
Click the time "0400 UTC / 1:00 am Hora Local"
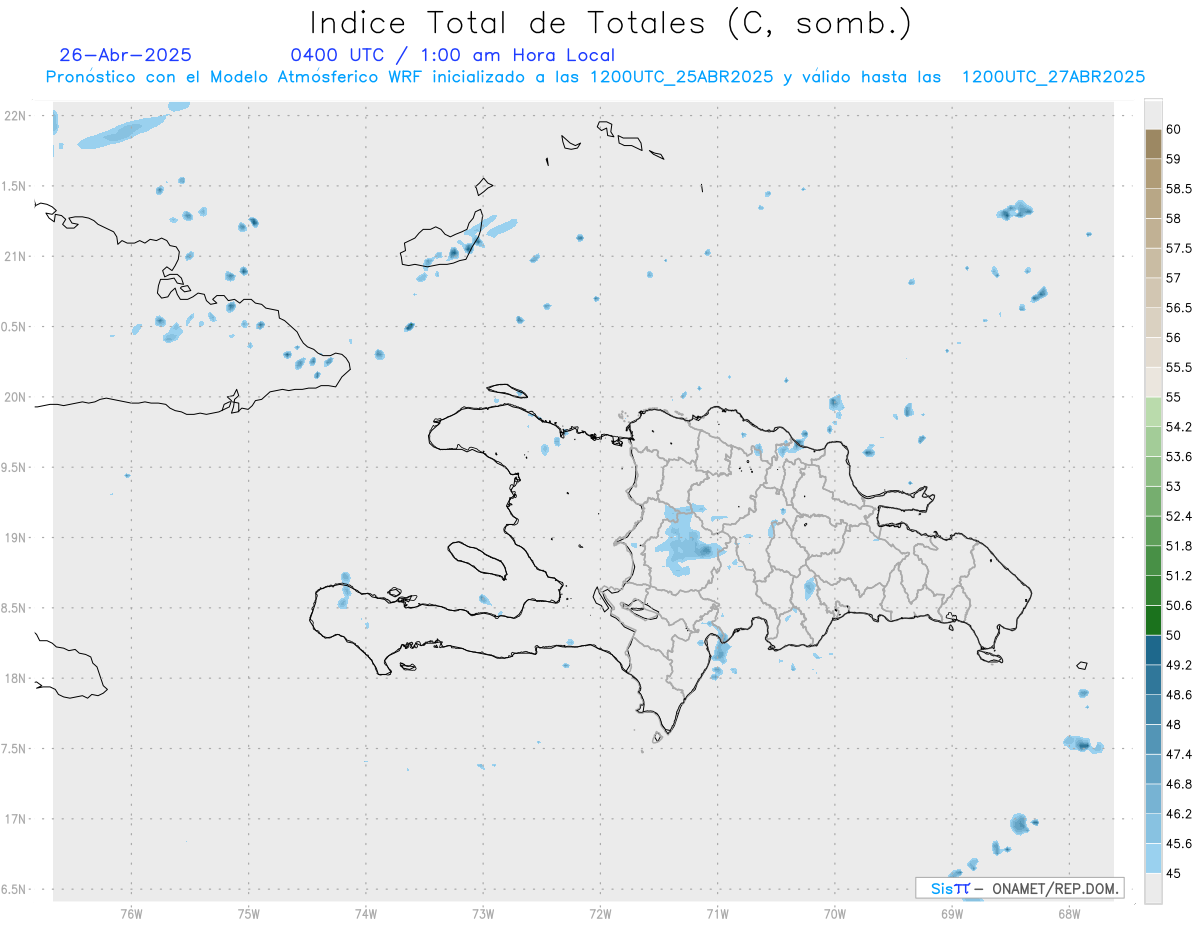pyautogui.click(x=452, y=55)
